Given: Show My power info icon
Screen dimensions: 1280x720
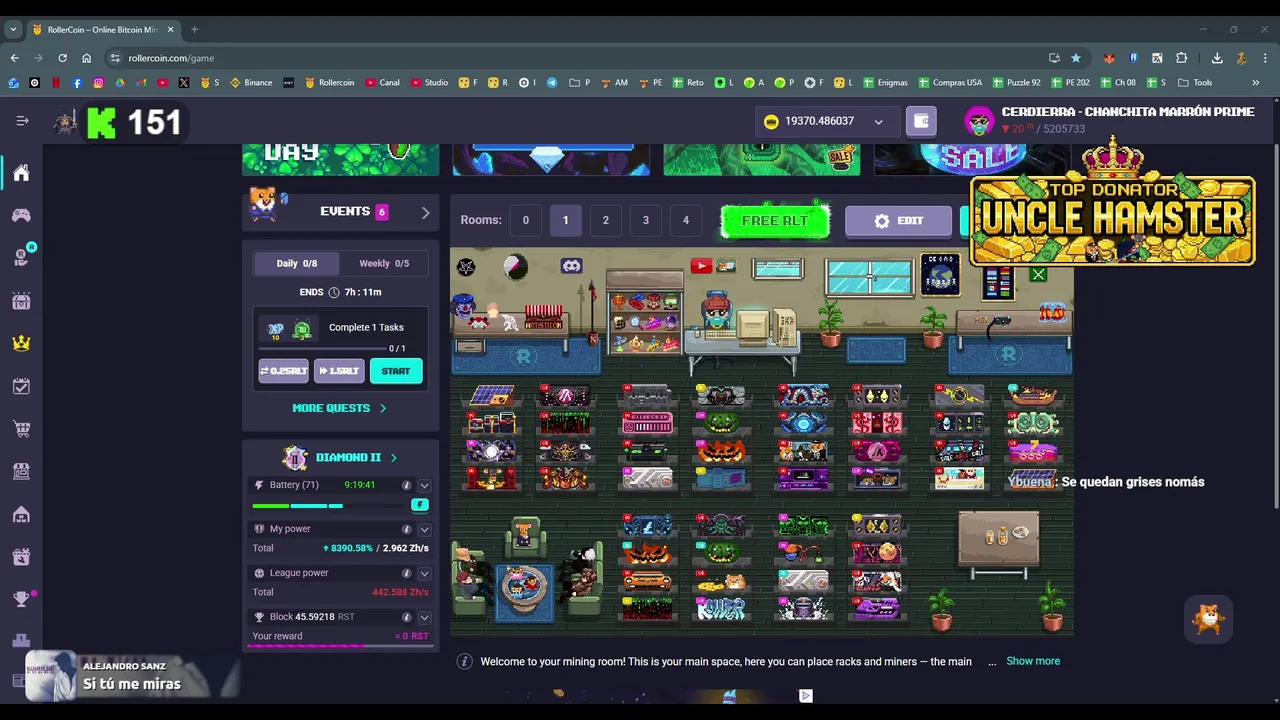Looking at the screenshot, I should [x=406, y=529].
